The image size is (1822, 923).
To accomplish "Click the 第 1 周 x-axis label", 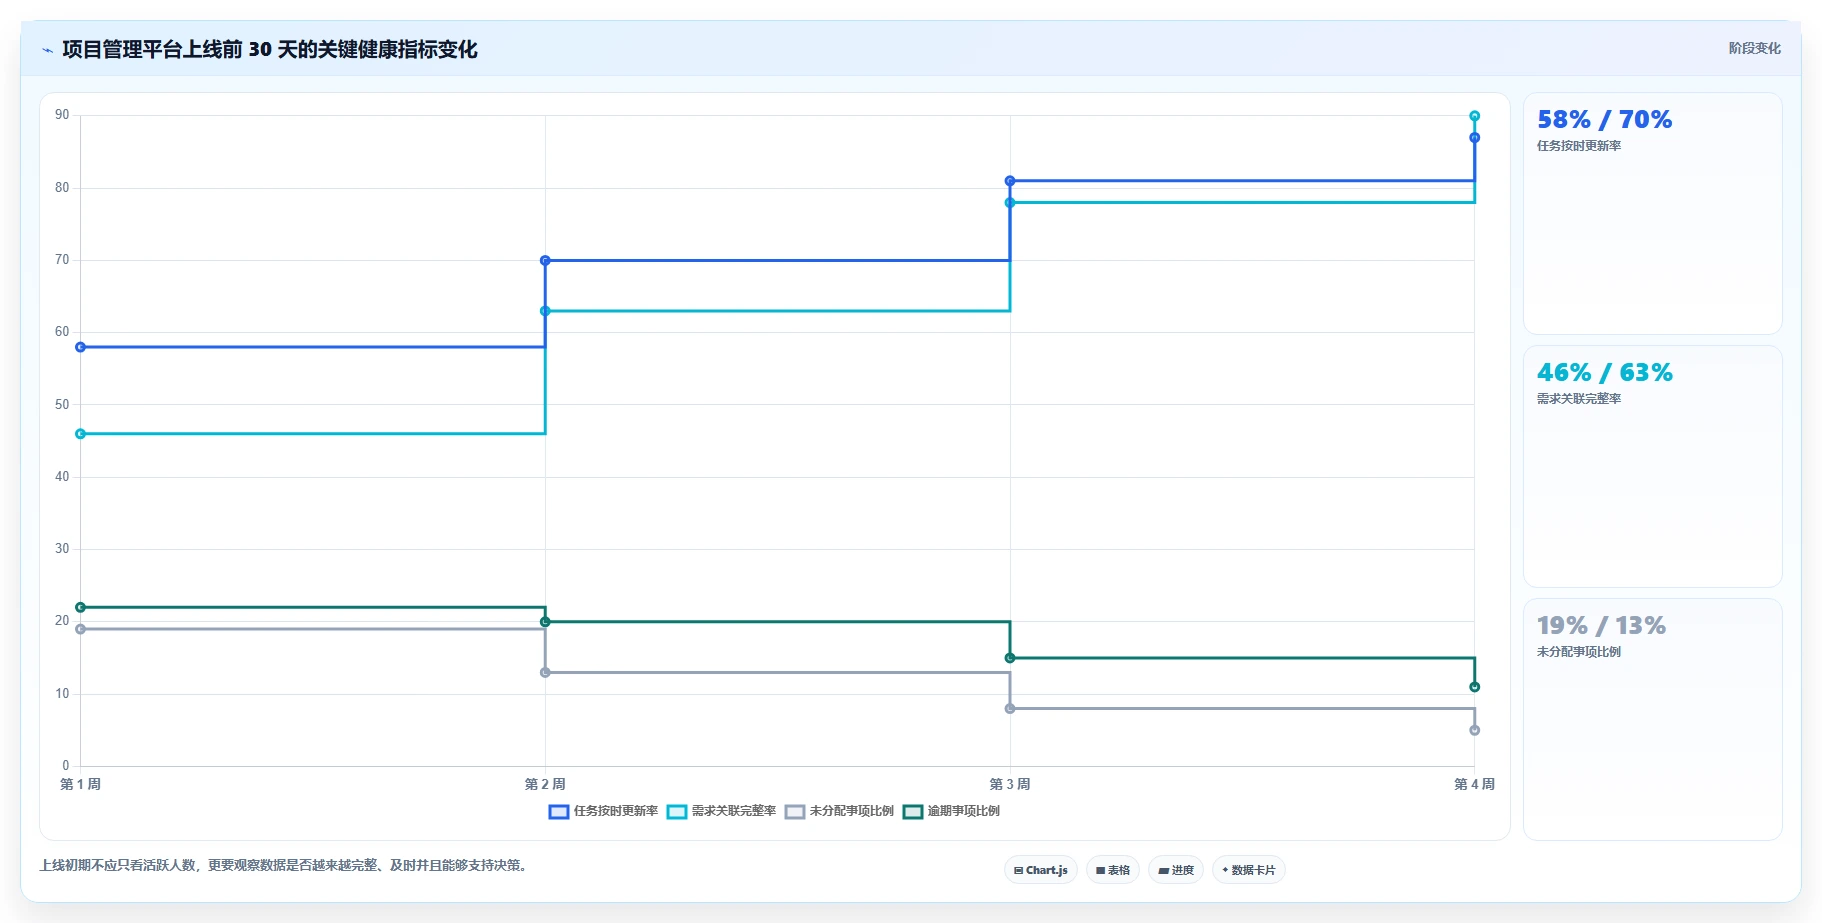I will click(x=81, y=784).
